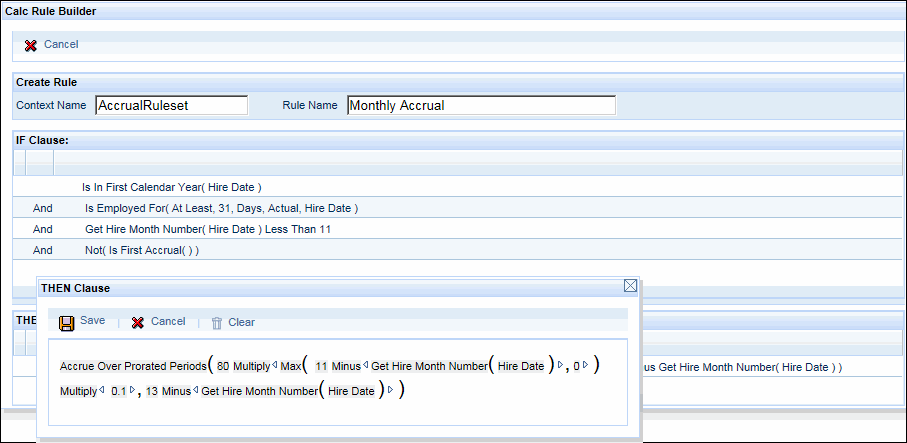Click the Save disk icon in THEN Clause
Viewport: 907px width, 443px height.
pos(67,322)
